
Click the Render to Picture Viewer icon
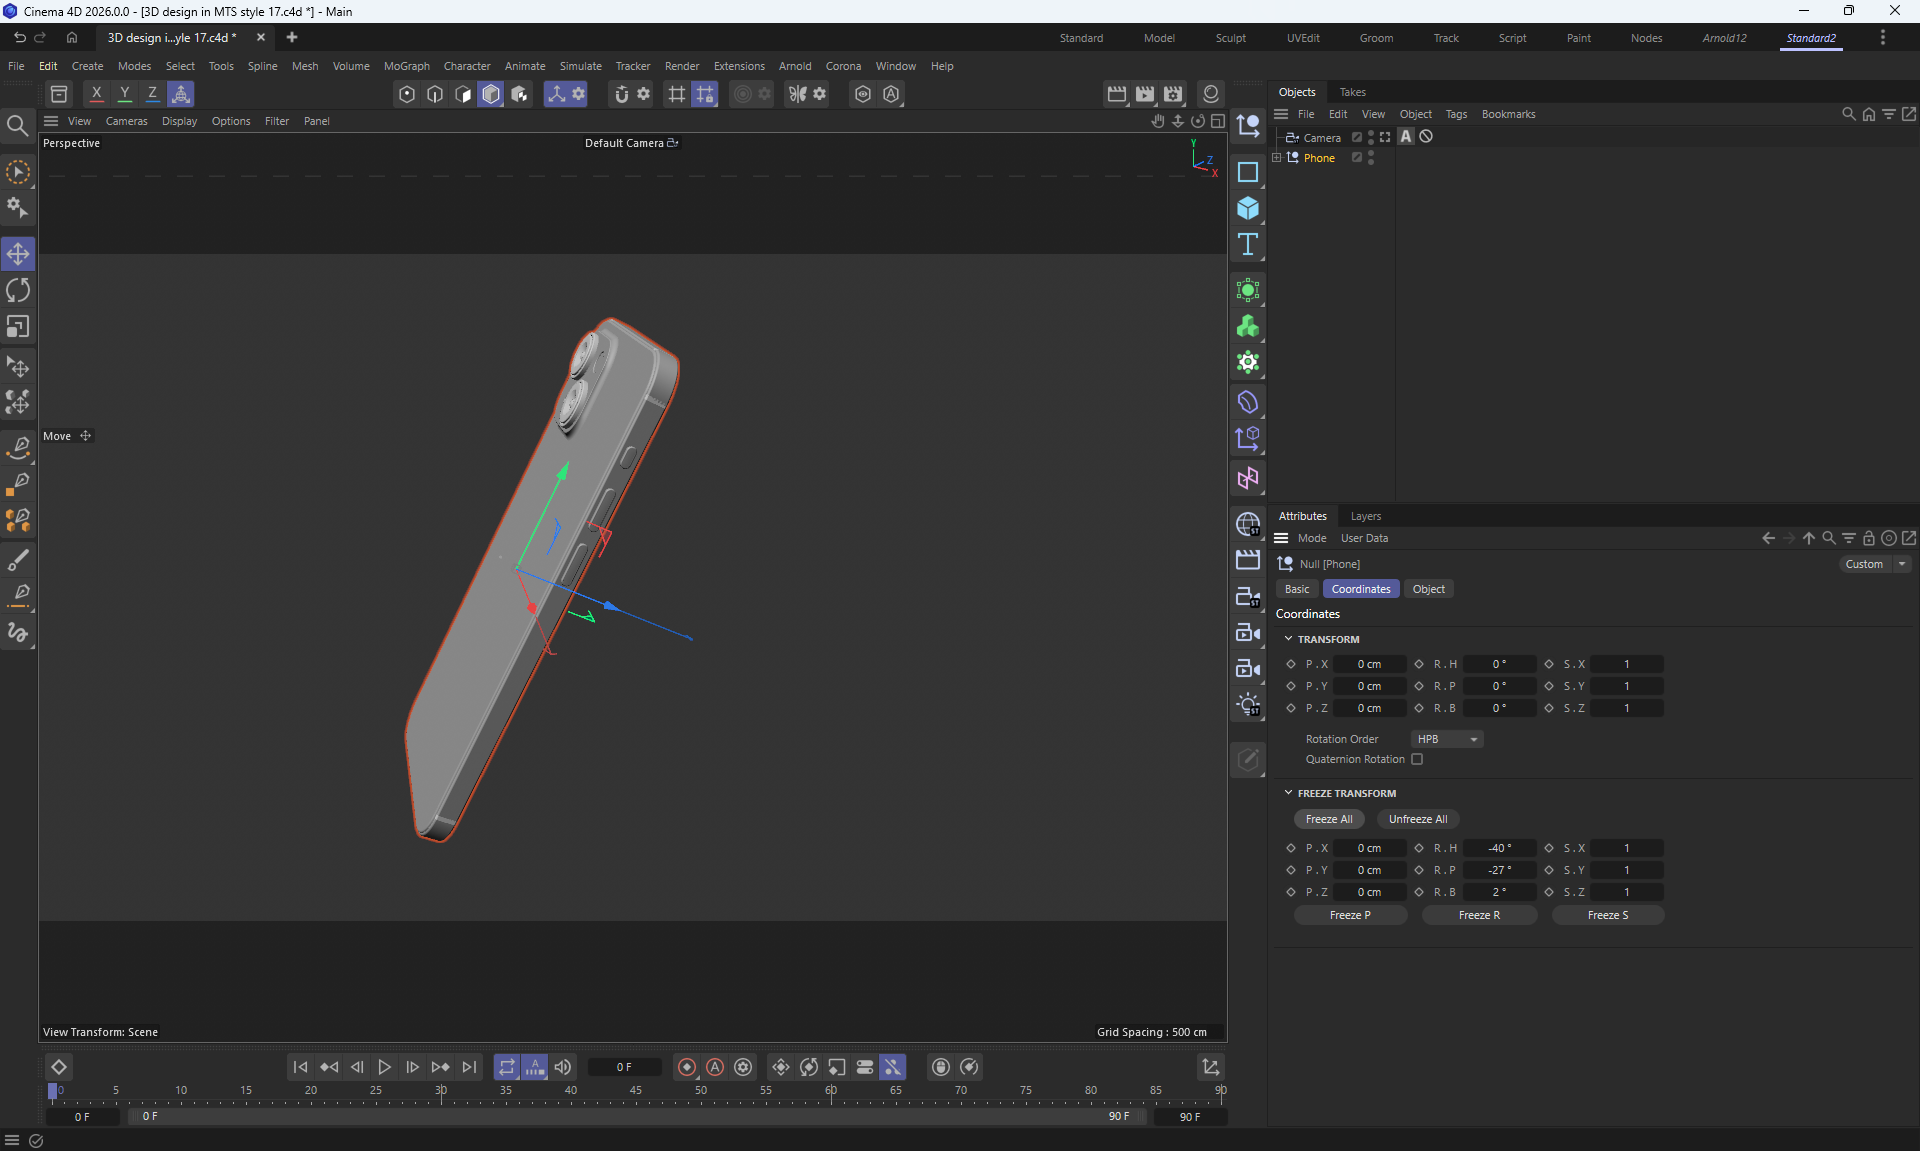[1145, 93]
